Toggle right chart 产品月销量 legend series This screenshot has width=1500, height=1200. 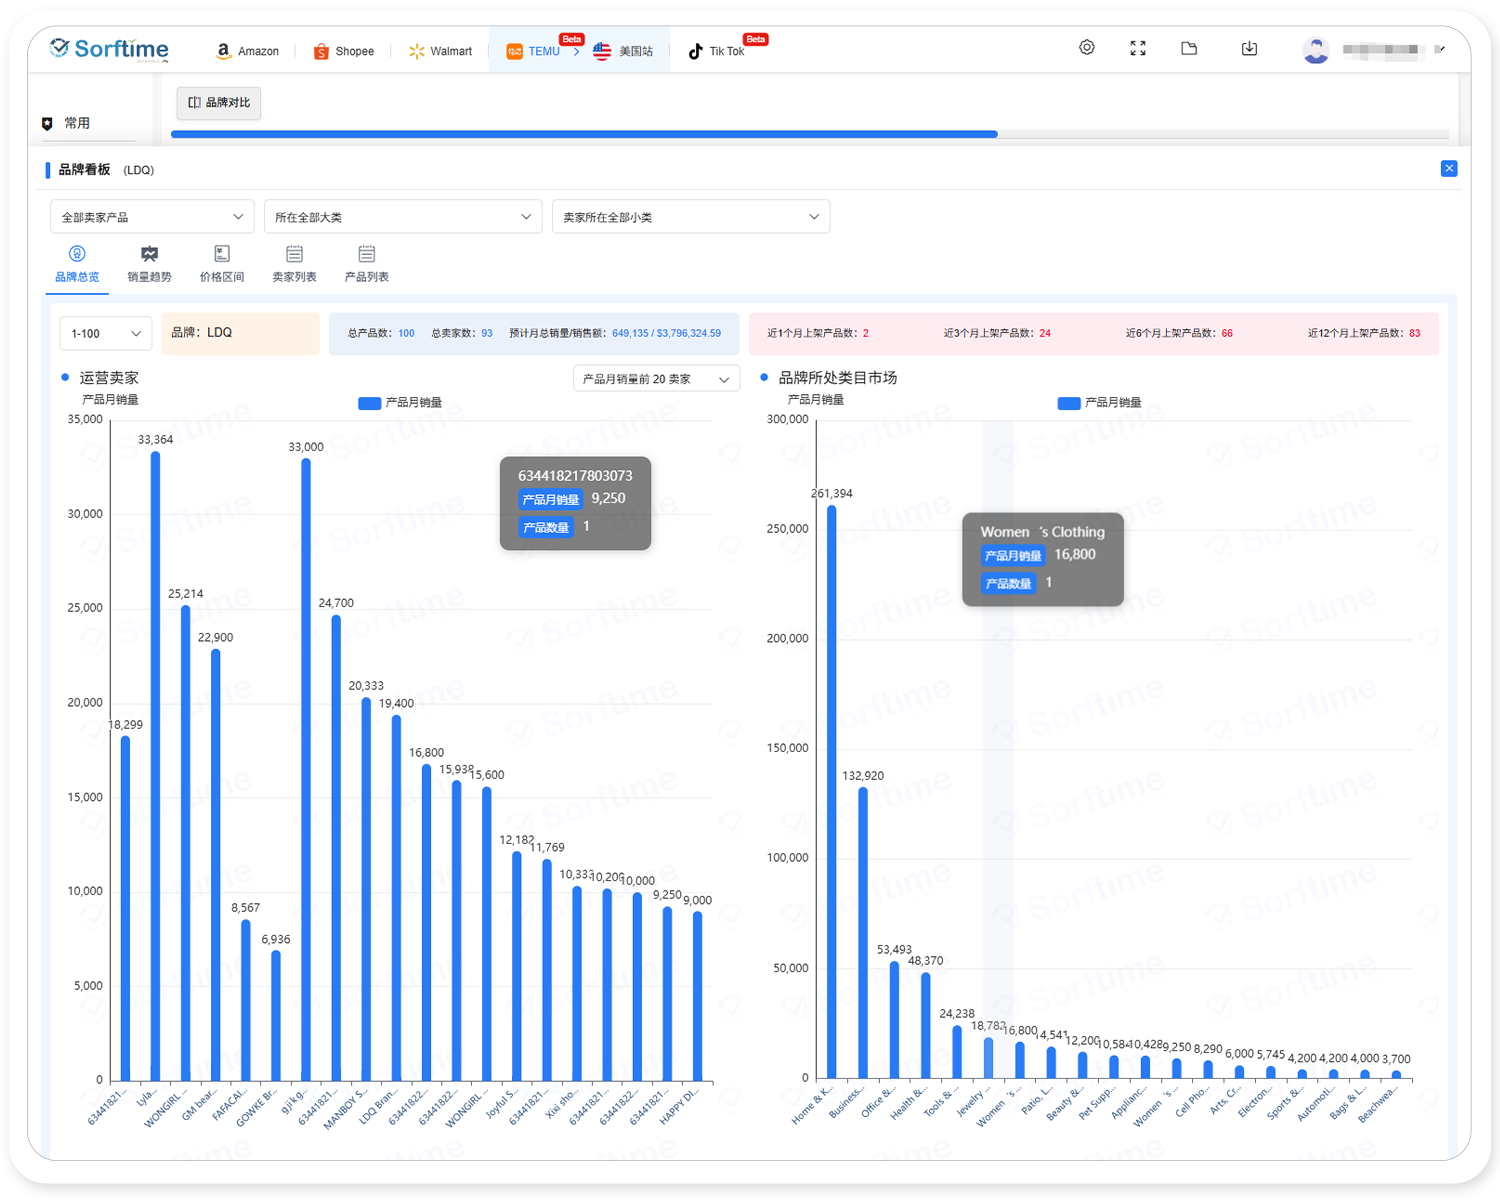click(x=1098, y=403)
